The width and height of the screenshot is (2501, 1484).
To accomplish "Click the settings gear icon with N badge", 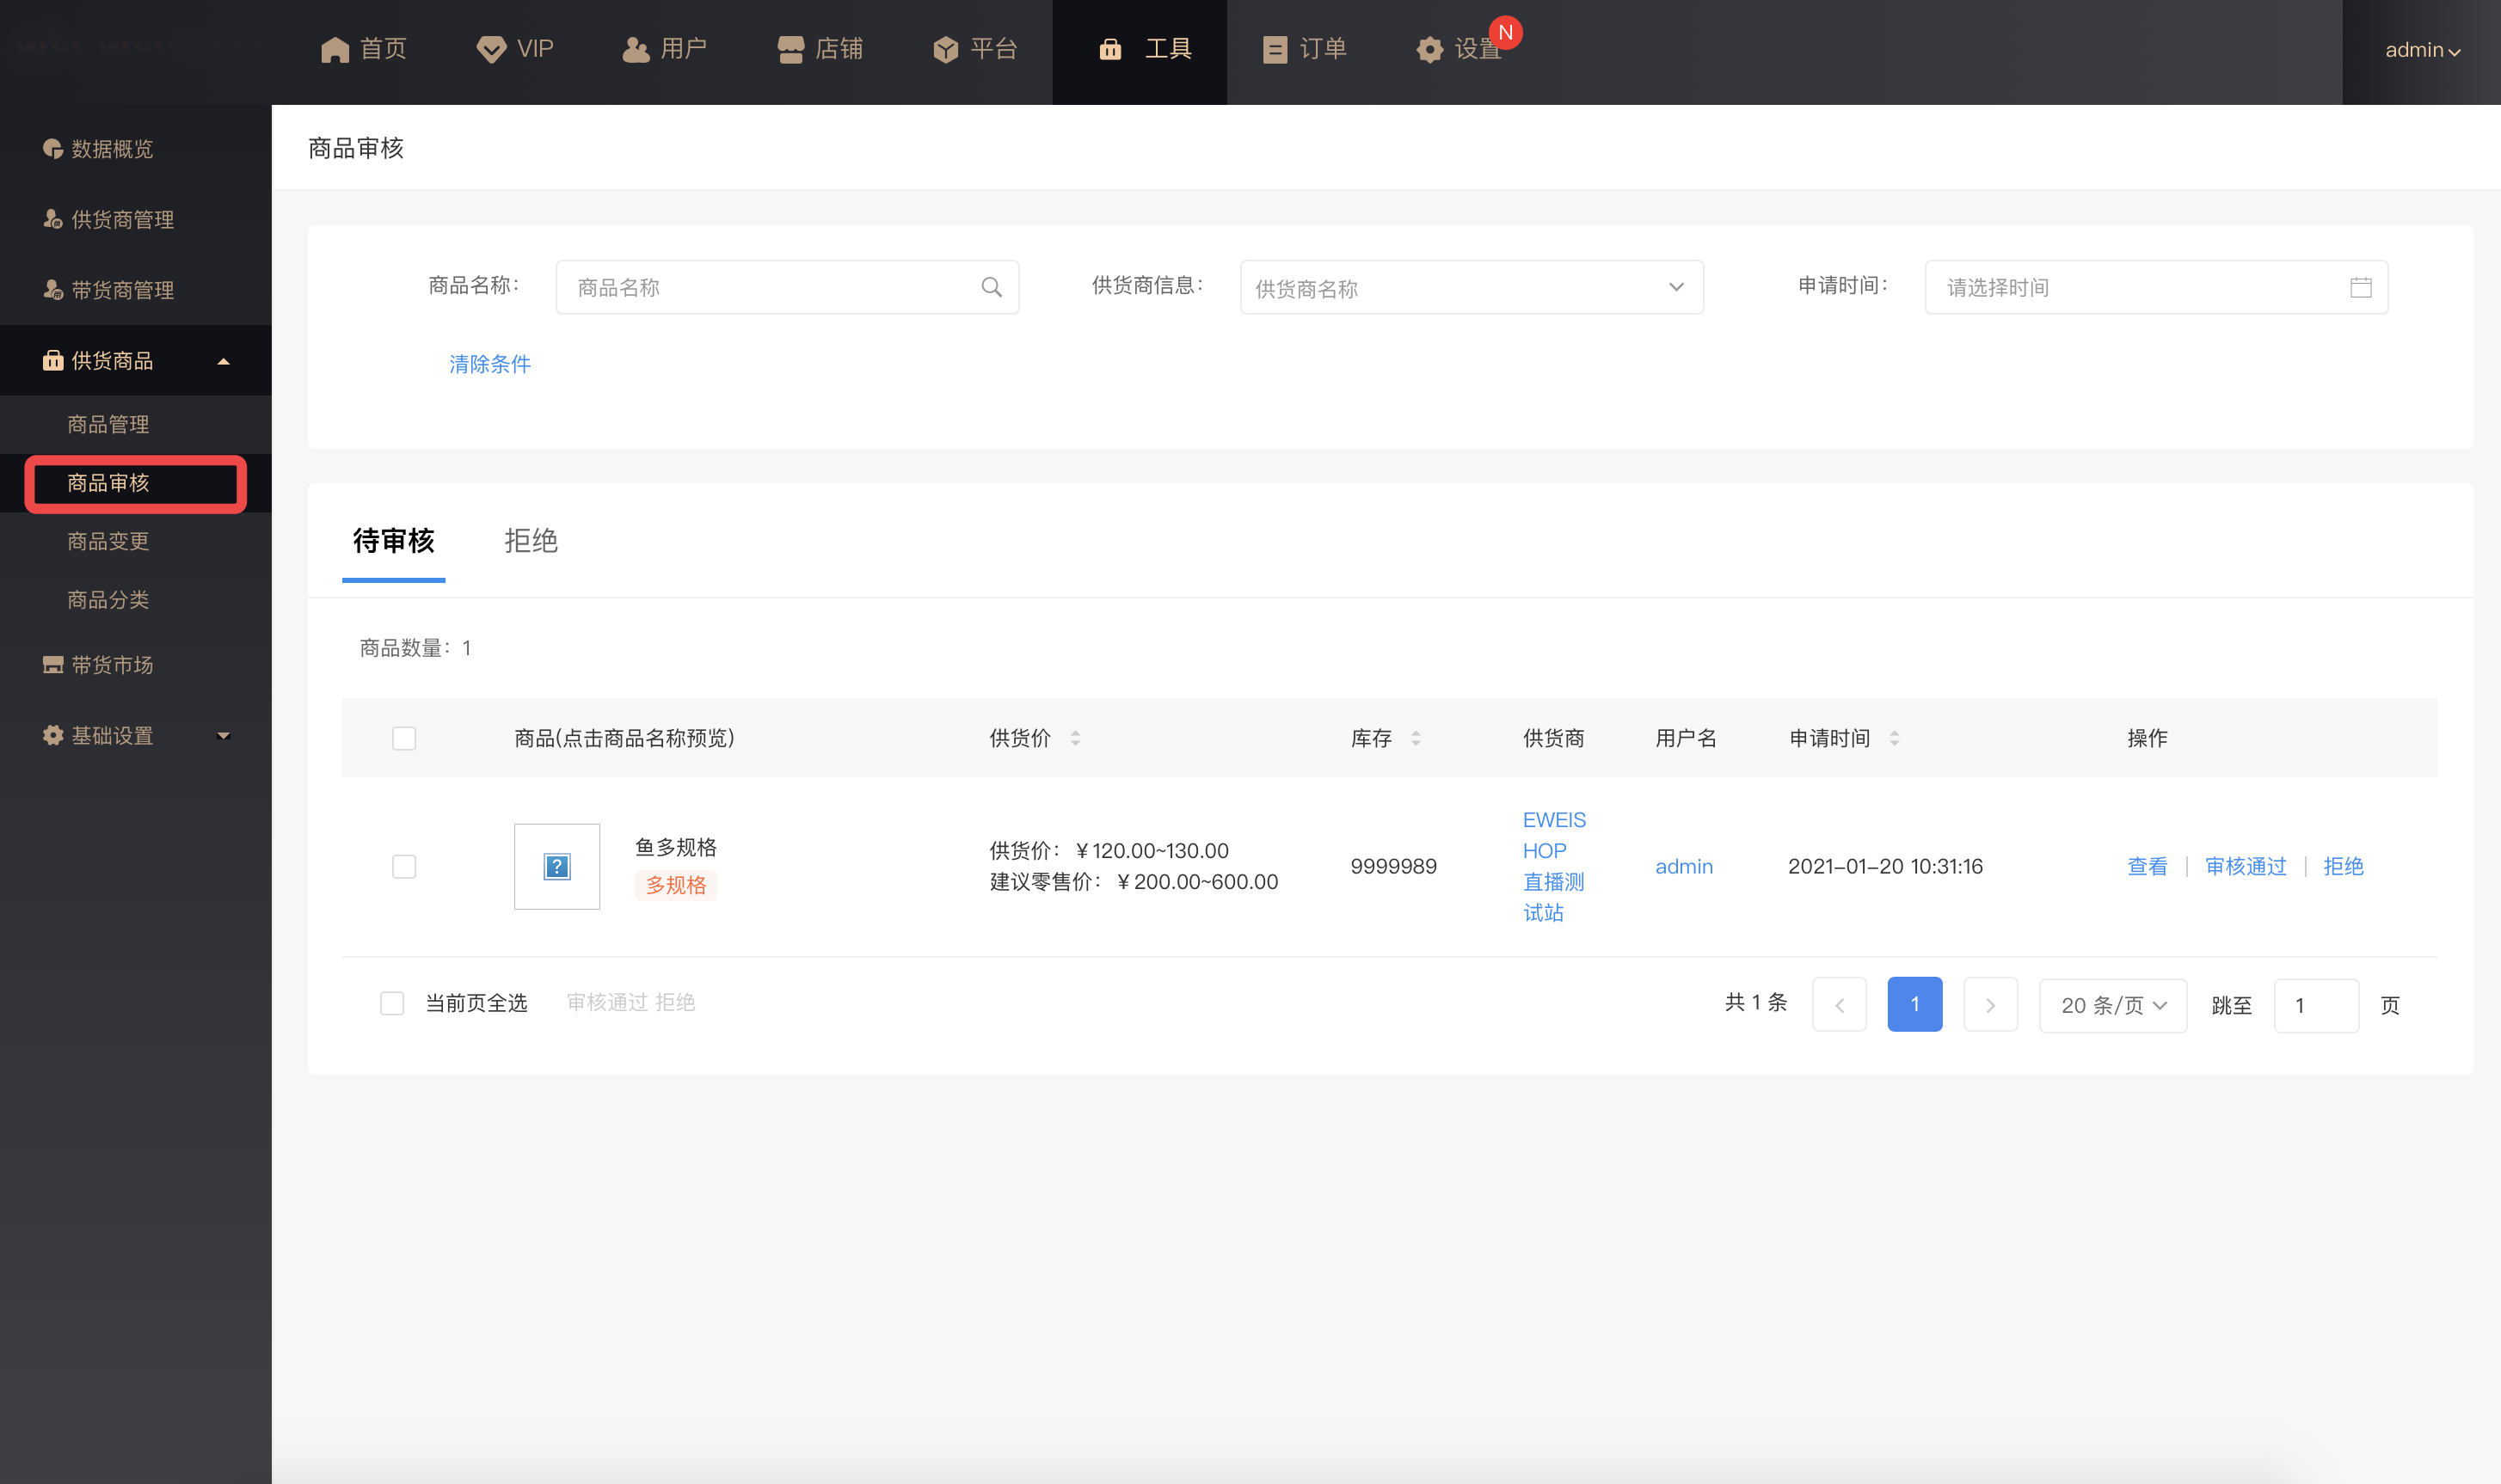I will coord(1430,49).
